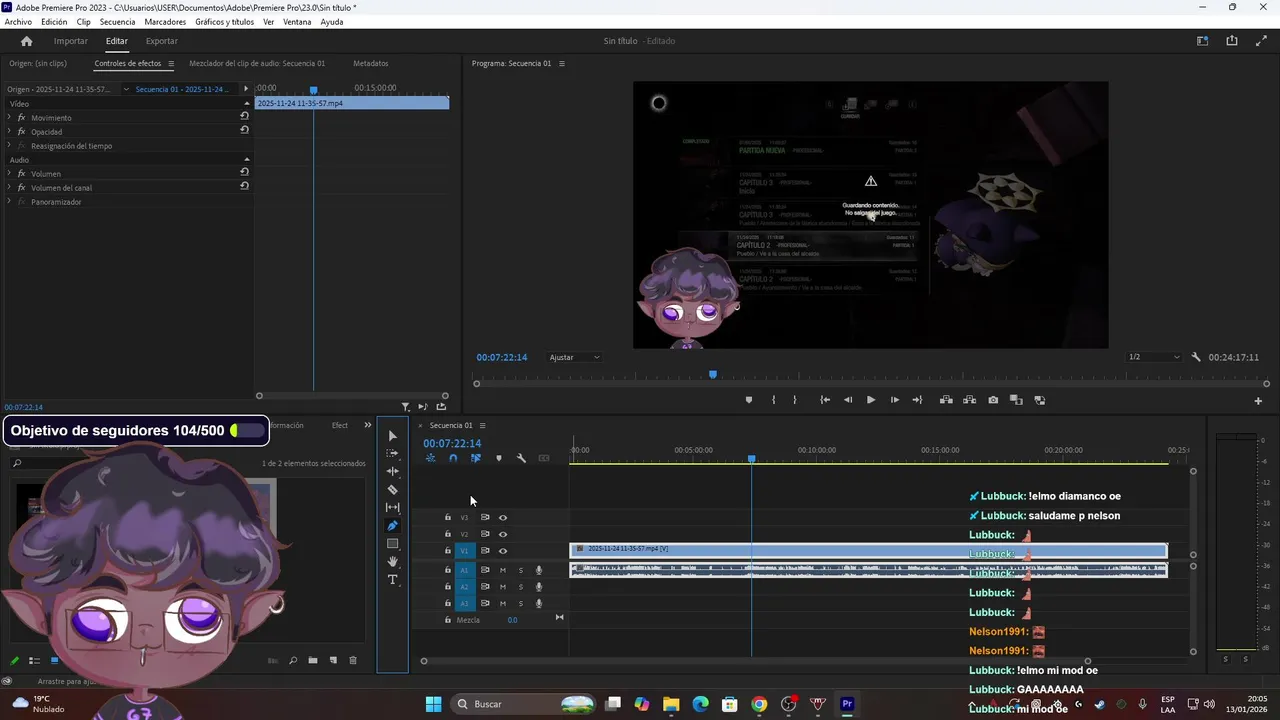Select the Ripple Edit tool
The width and height of the screenshot is (1280, 720).
(x=392, y=472)
